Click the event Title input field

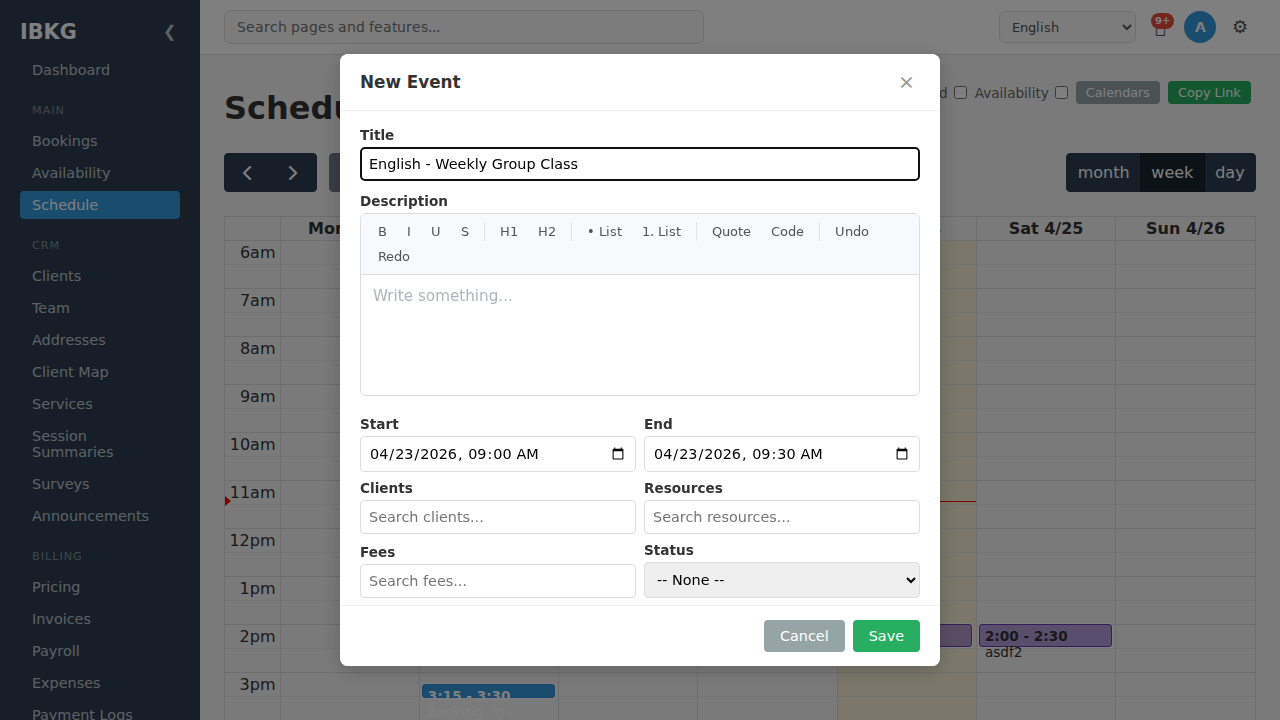pyautogui.click(x=640, y=164)
